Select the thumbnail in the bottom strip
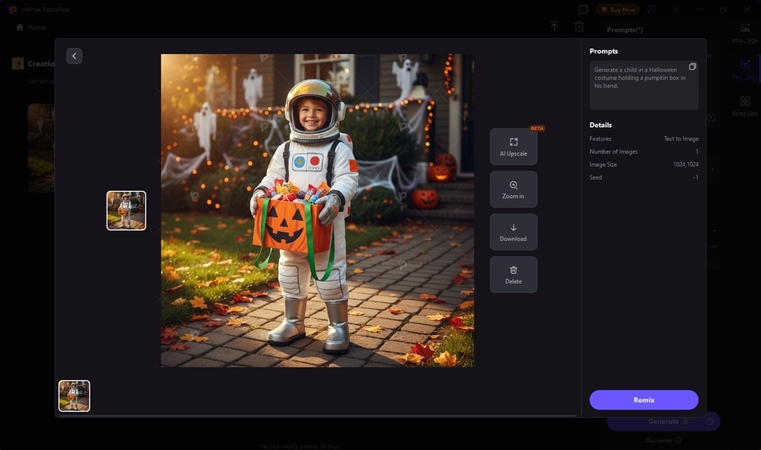Image resolution: width=761 pixels, height=450 pixels. click(74, 396)
